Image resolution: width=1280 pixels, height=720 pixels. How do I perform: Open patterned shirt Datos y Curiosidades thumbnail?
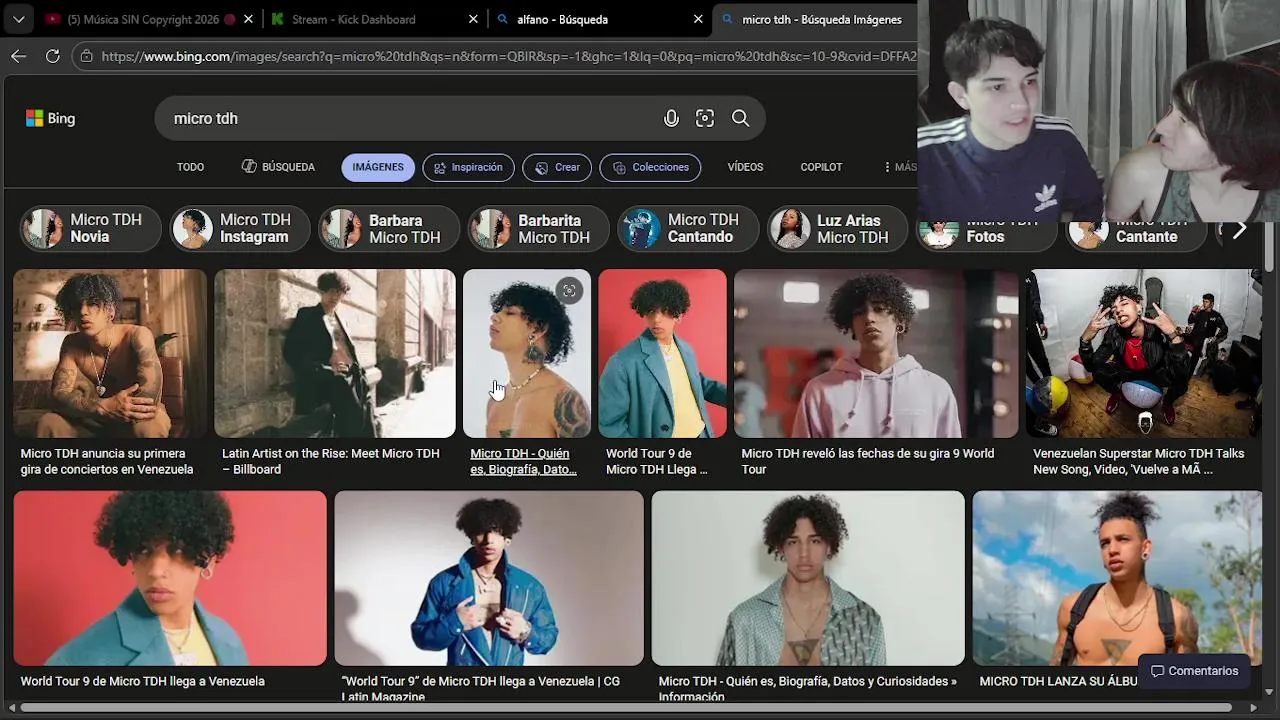(808, 578)
